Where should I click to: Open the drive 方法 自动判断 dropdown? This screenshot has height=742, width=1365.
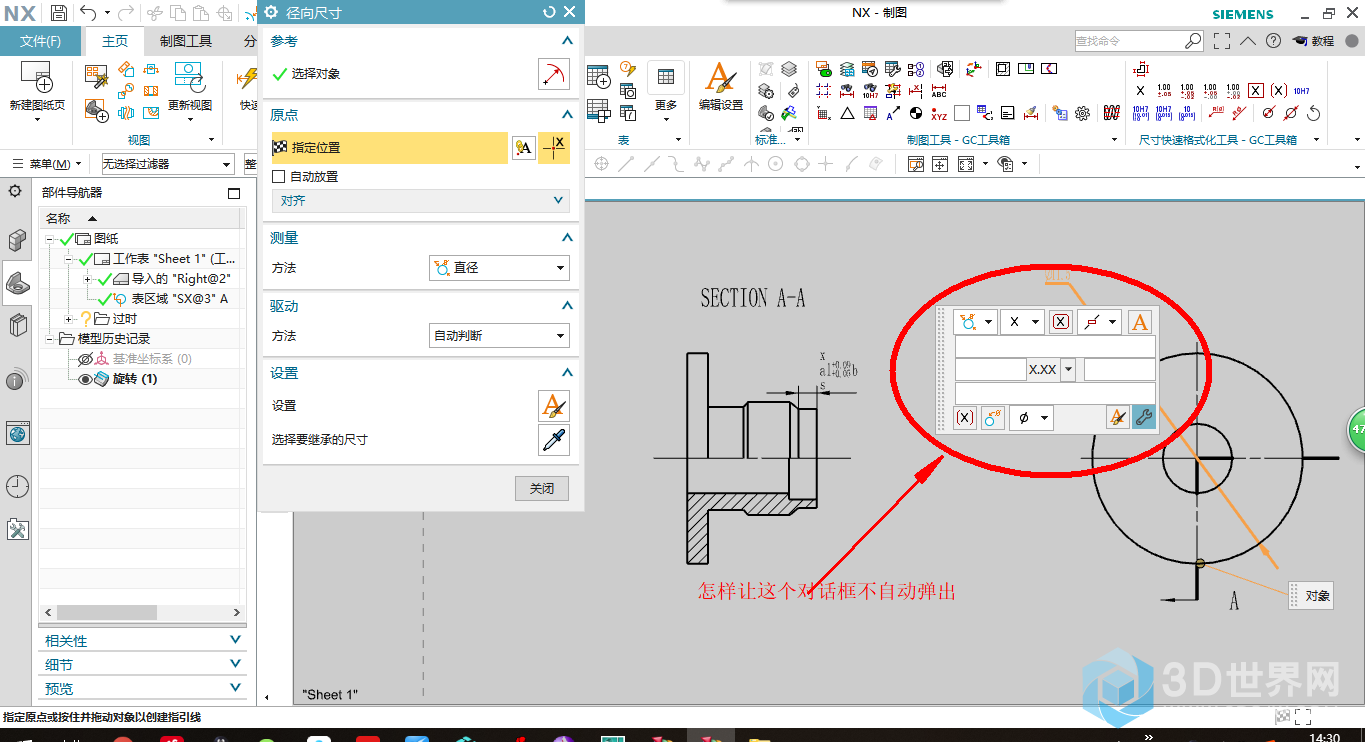coord(499,336)
